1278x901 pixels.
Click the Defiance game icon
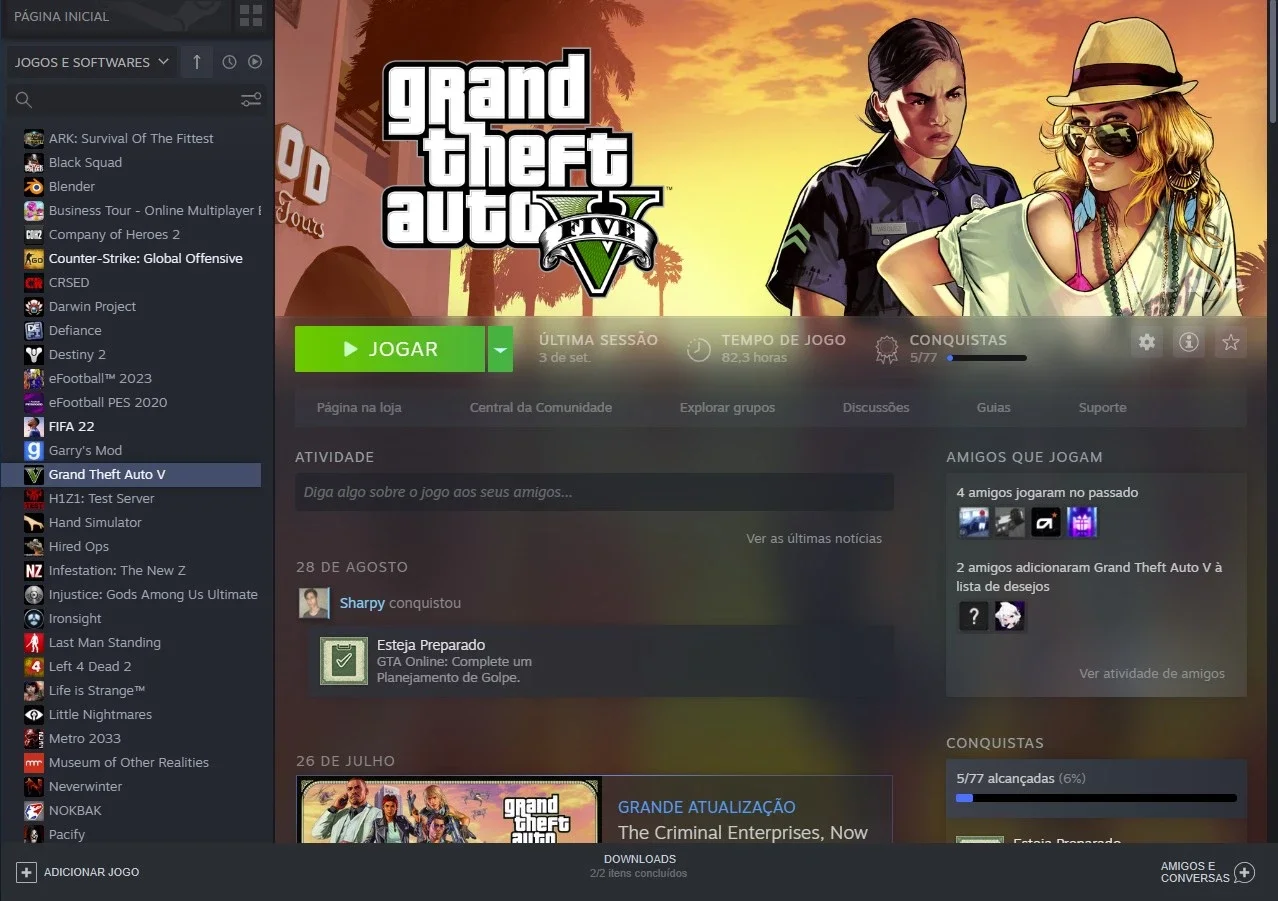pyautogui.click(x=34, y=330)
